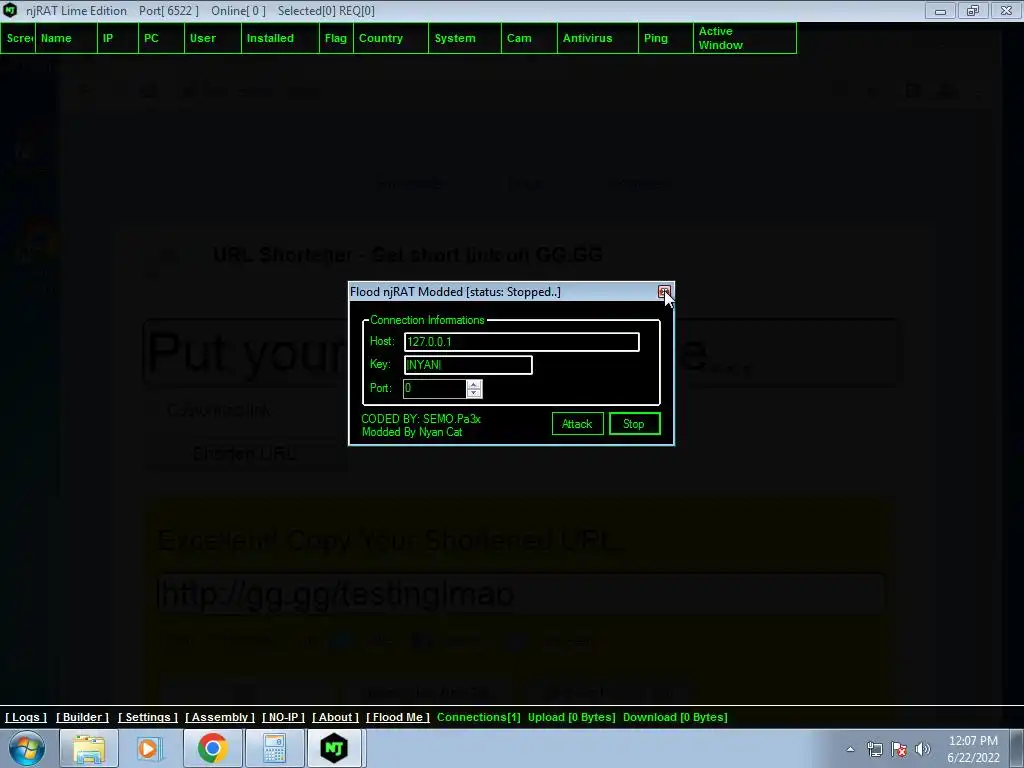Minimize the njRAT Lime Edition window

pyautogui.click(x=940, y=11)
